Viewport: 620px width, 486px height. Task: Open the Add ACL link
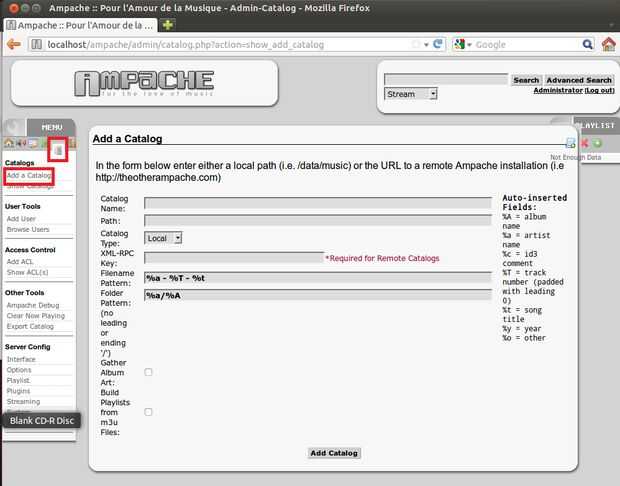[x=20, y=262]
